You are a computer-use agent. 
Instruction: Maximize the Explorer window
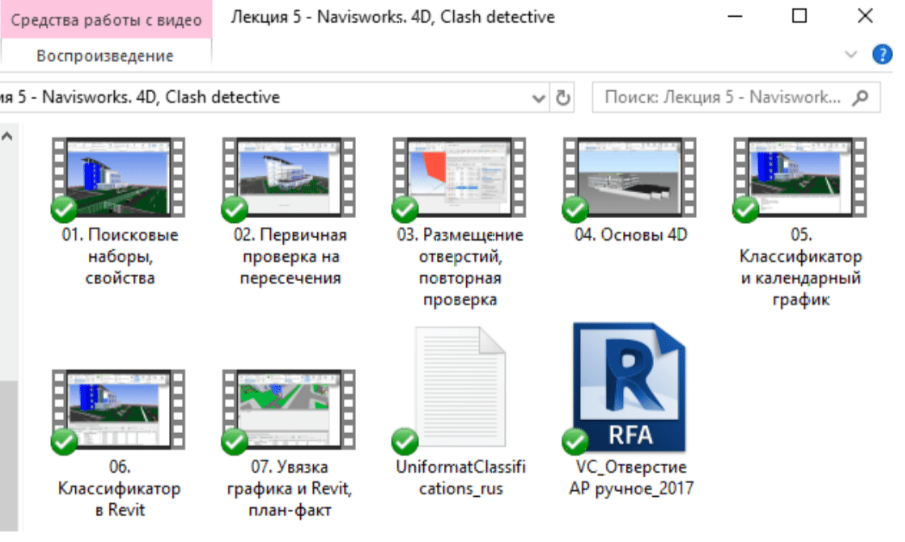pos(798,17)
